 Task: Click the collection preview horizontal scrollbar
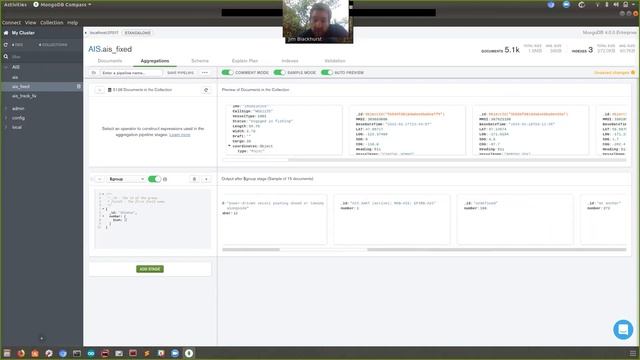click(424, 160)
